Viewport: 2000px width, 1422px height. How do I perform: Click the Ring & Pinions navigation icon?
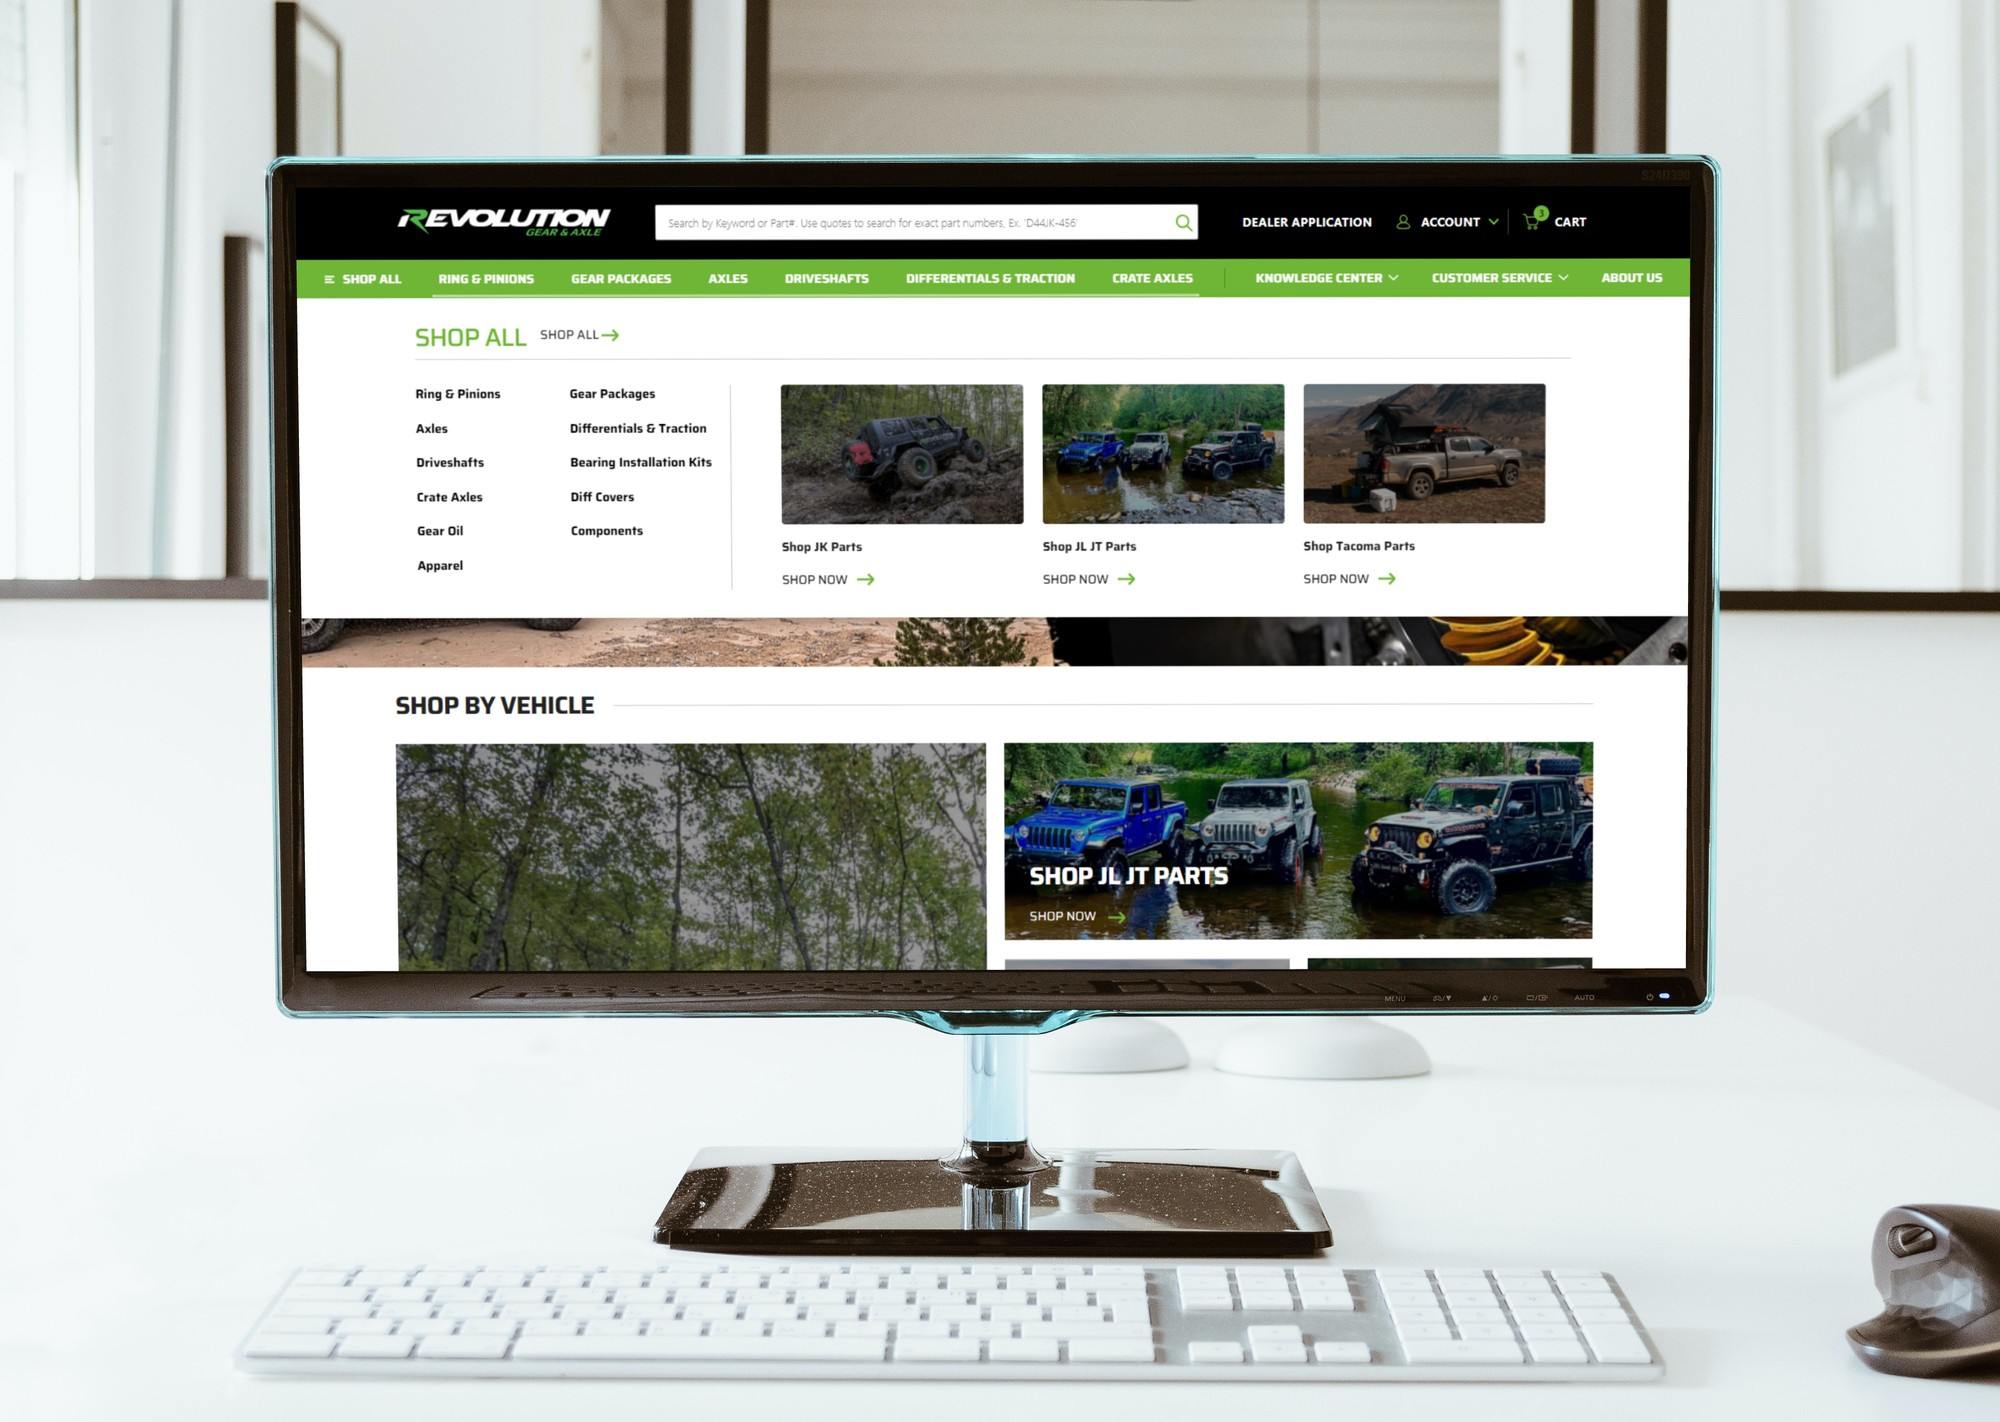pyautogui.click(x=485, y=279)
